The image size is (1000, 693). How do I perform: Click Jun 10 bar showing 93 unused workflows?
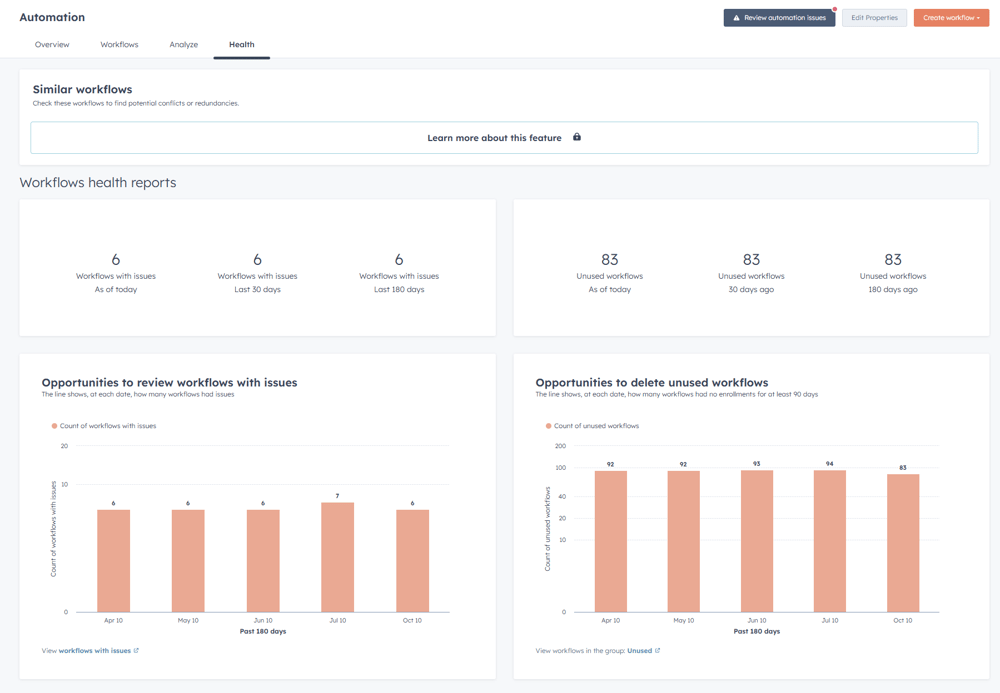(x=757, y=541)
